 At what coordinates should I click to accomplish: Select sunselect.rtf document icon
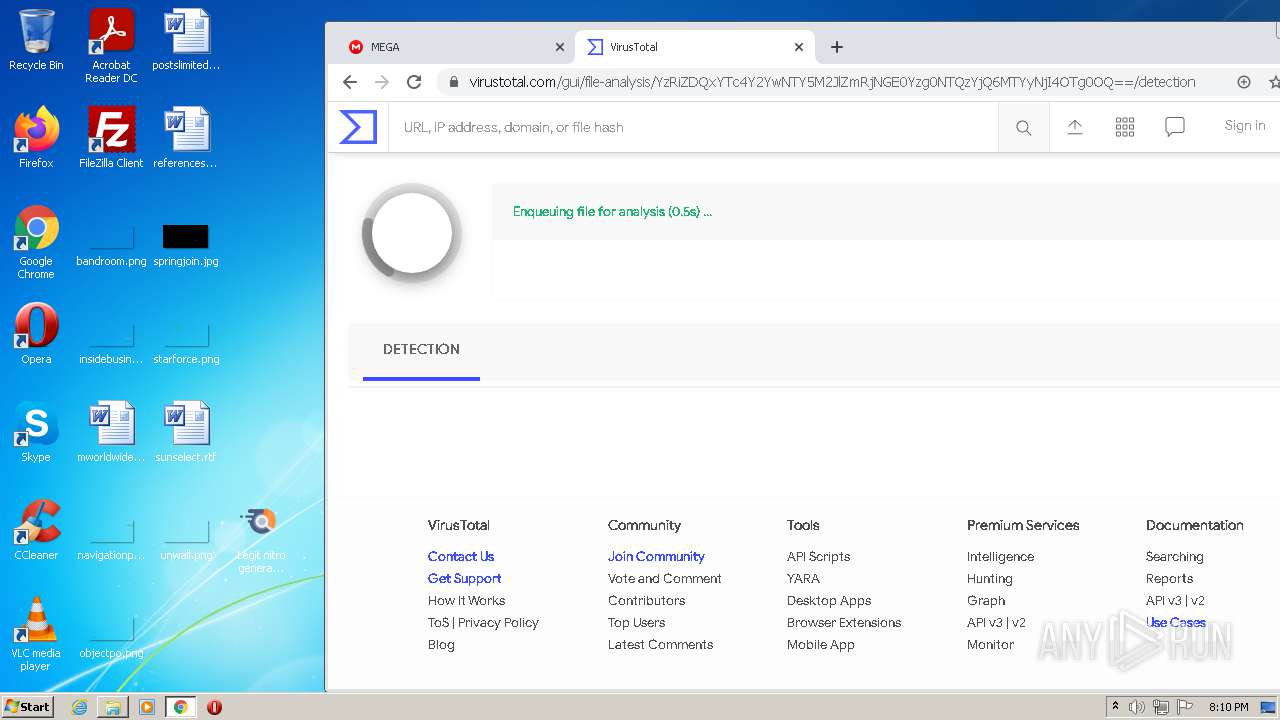(x=186, y=432)
